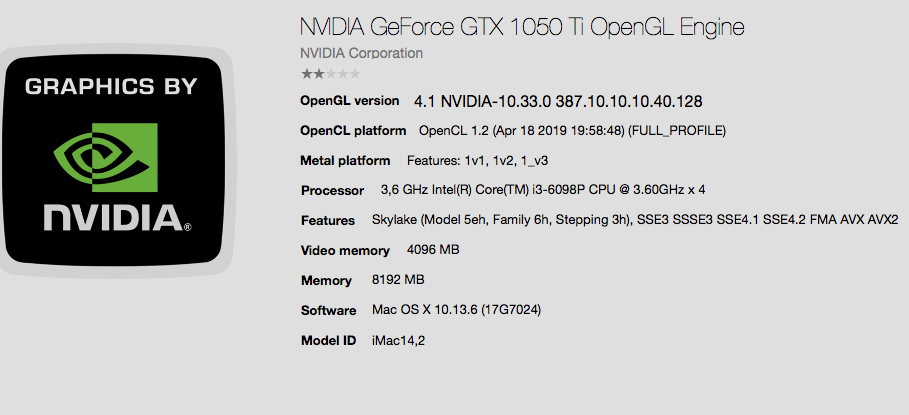Click the Processor label
The width and height of the screenshot is (909, 415).
(332, 191)
